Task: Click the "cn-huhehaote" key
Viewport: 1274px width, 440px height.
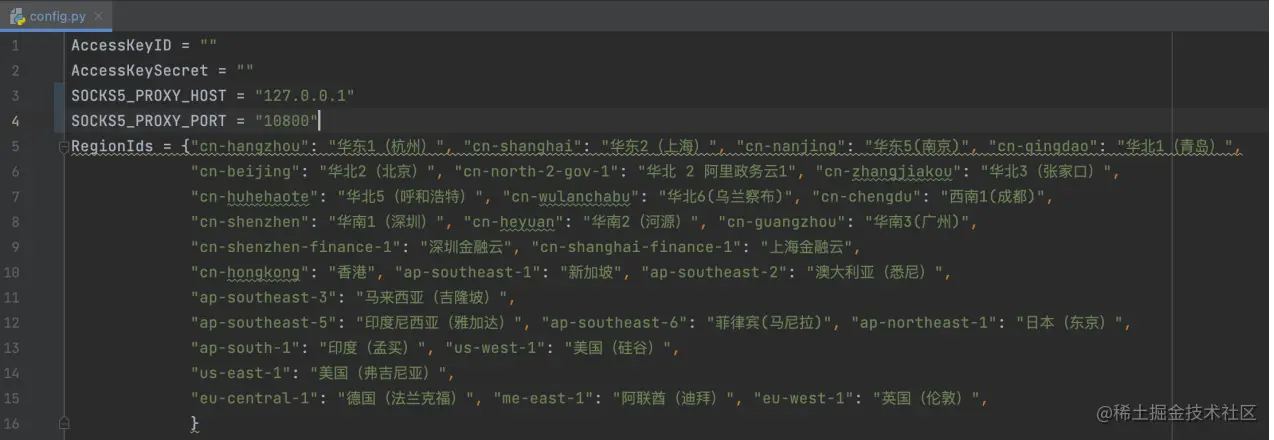Action: [254, 197]
